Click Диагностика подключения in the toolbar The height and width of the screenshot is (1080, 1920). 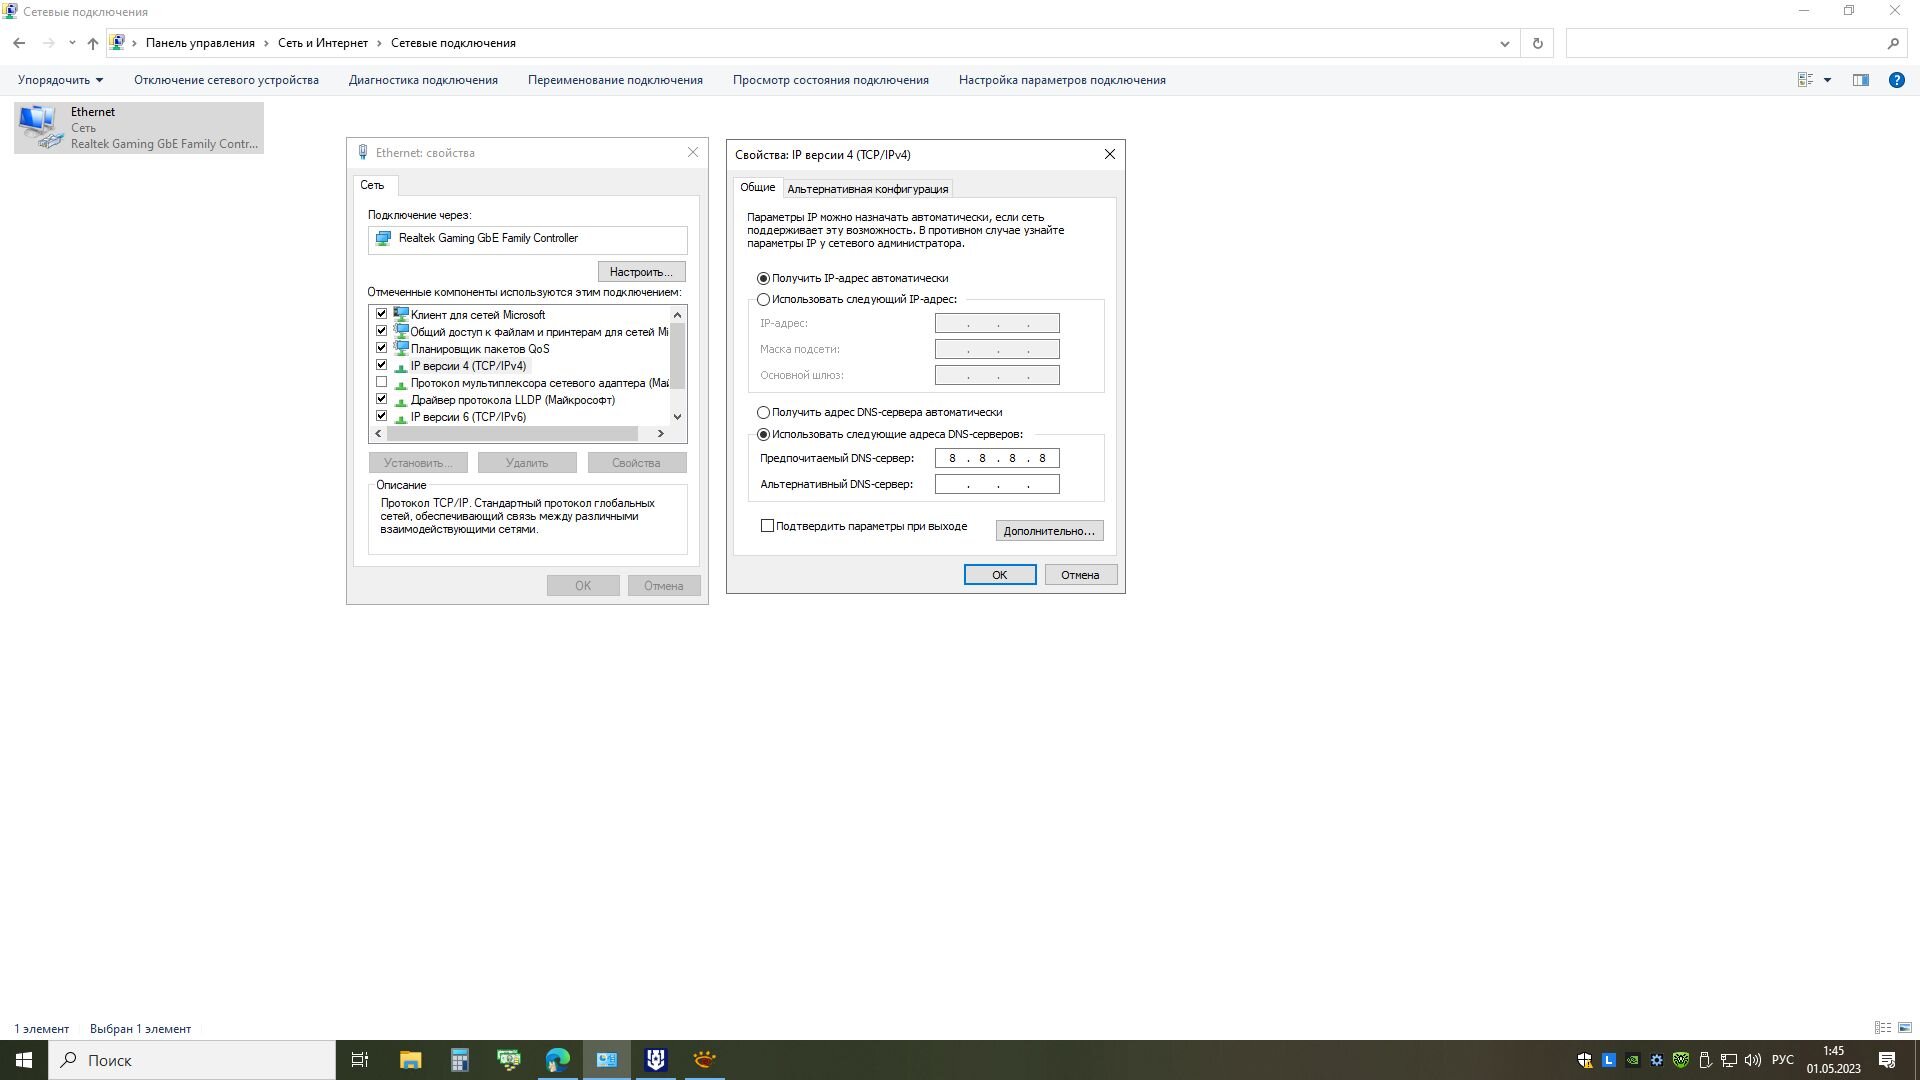pos(423,80)
